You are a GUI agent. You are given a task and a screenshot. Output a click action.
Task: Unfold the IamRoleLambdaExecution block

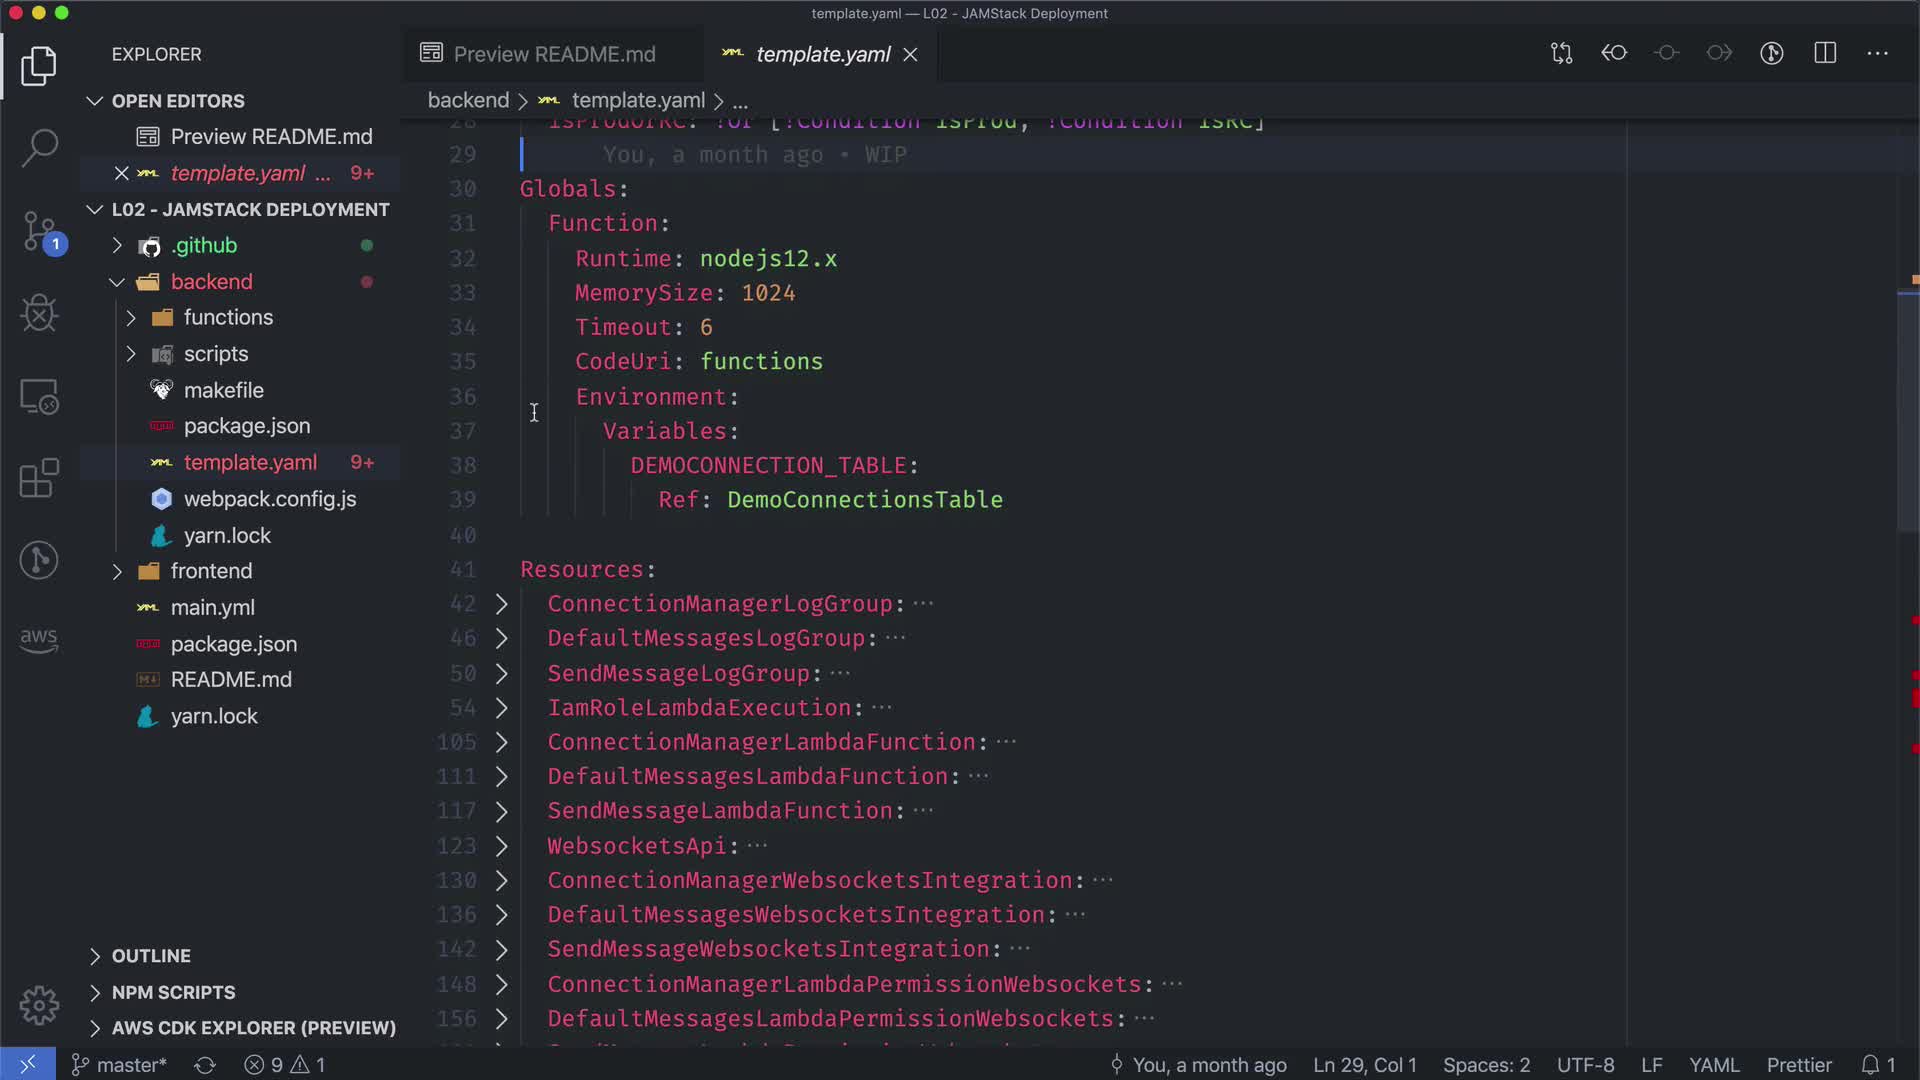502,708
